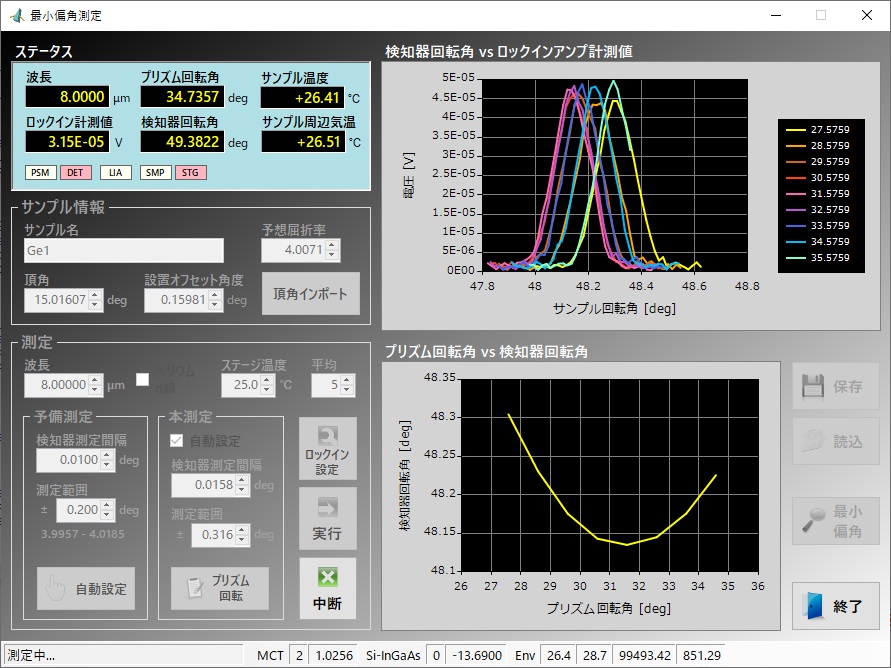
Task: Open ロックイン設定 lock-in settings
Action: pos(328,449)
